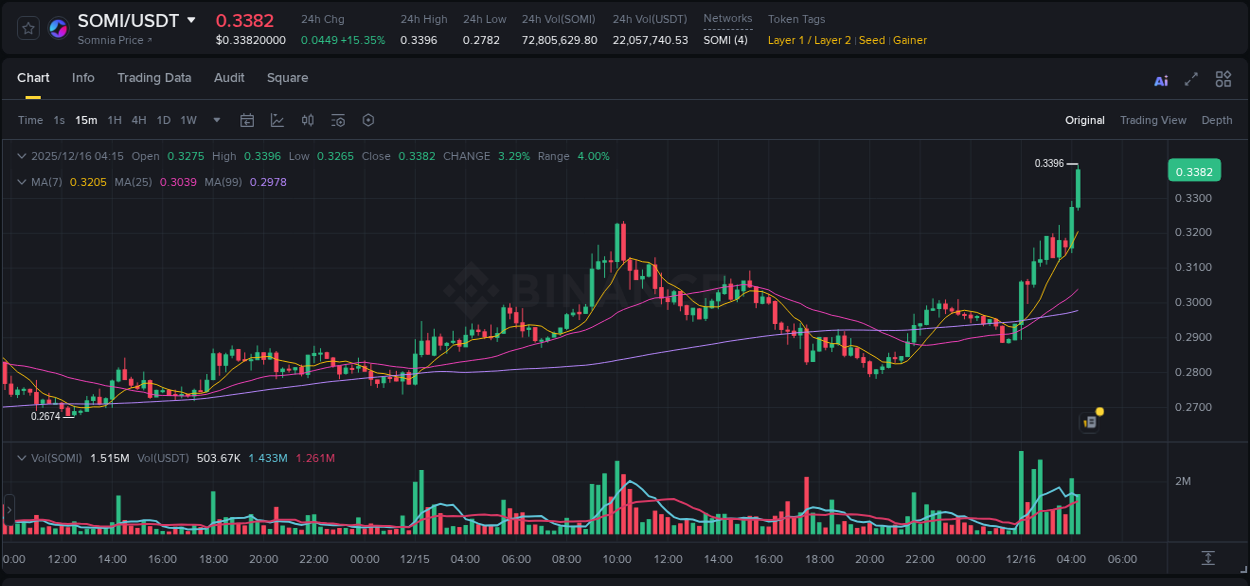Switch chart to Depth view
Viewport: 1250px width, 586px height.
coord(1216,120)
